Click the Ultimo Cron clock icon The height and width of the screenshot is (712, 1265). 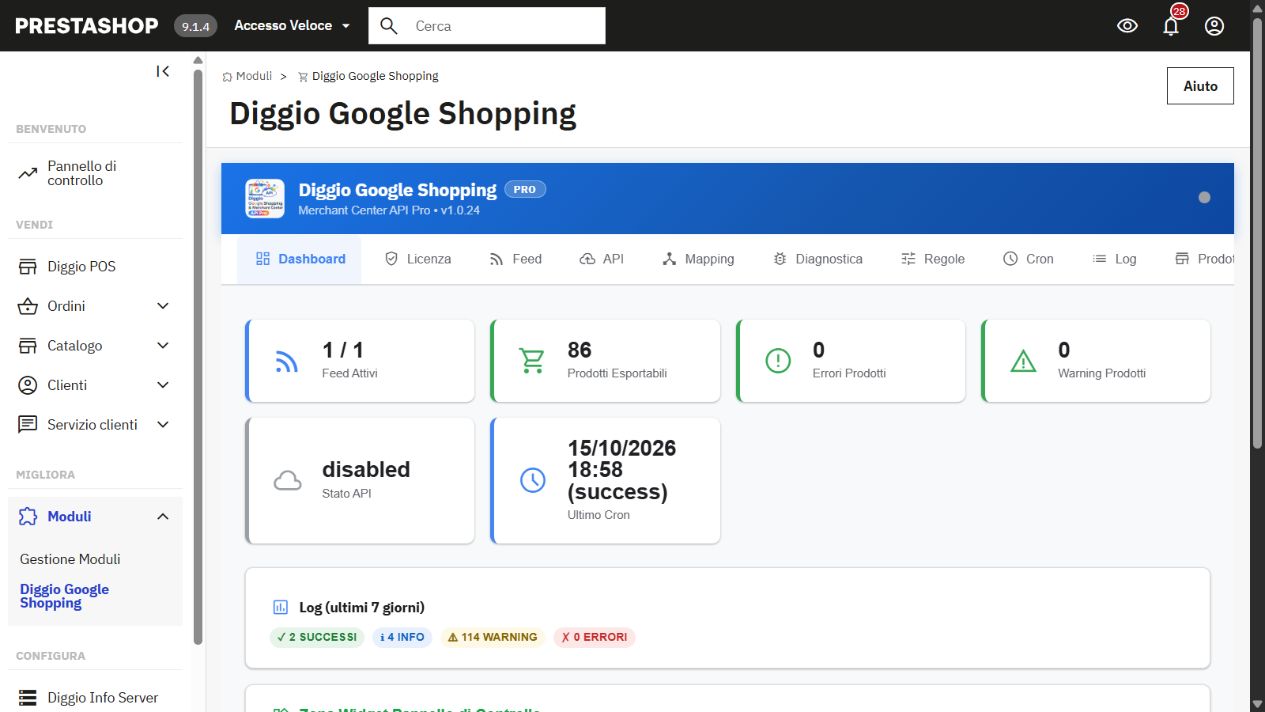(x=533, y=480)
